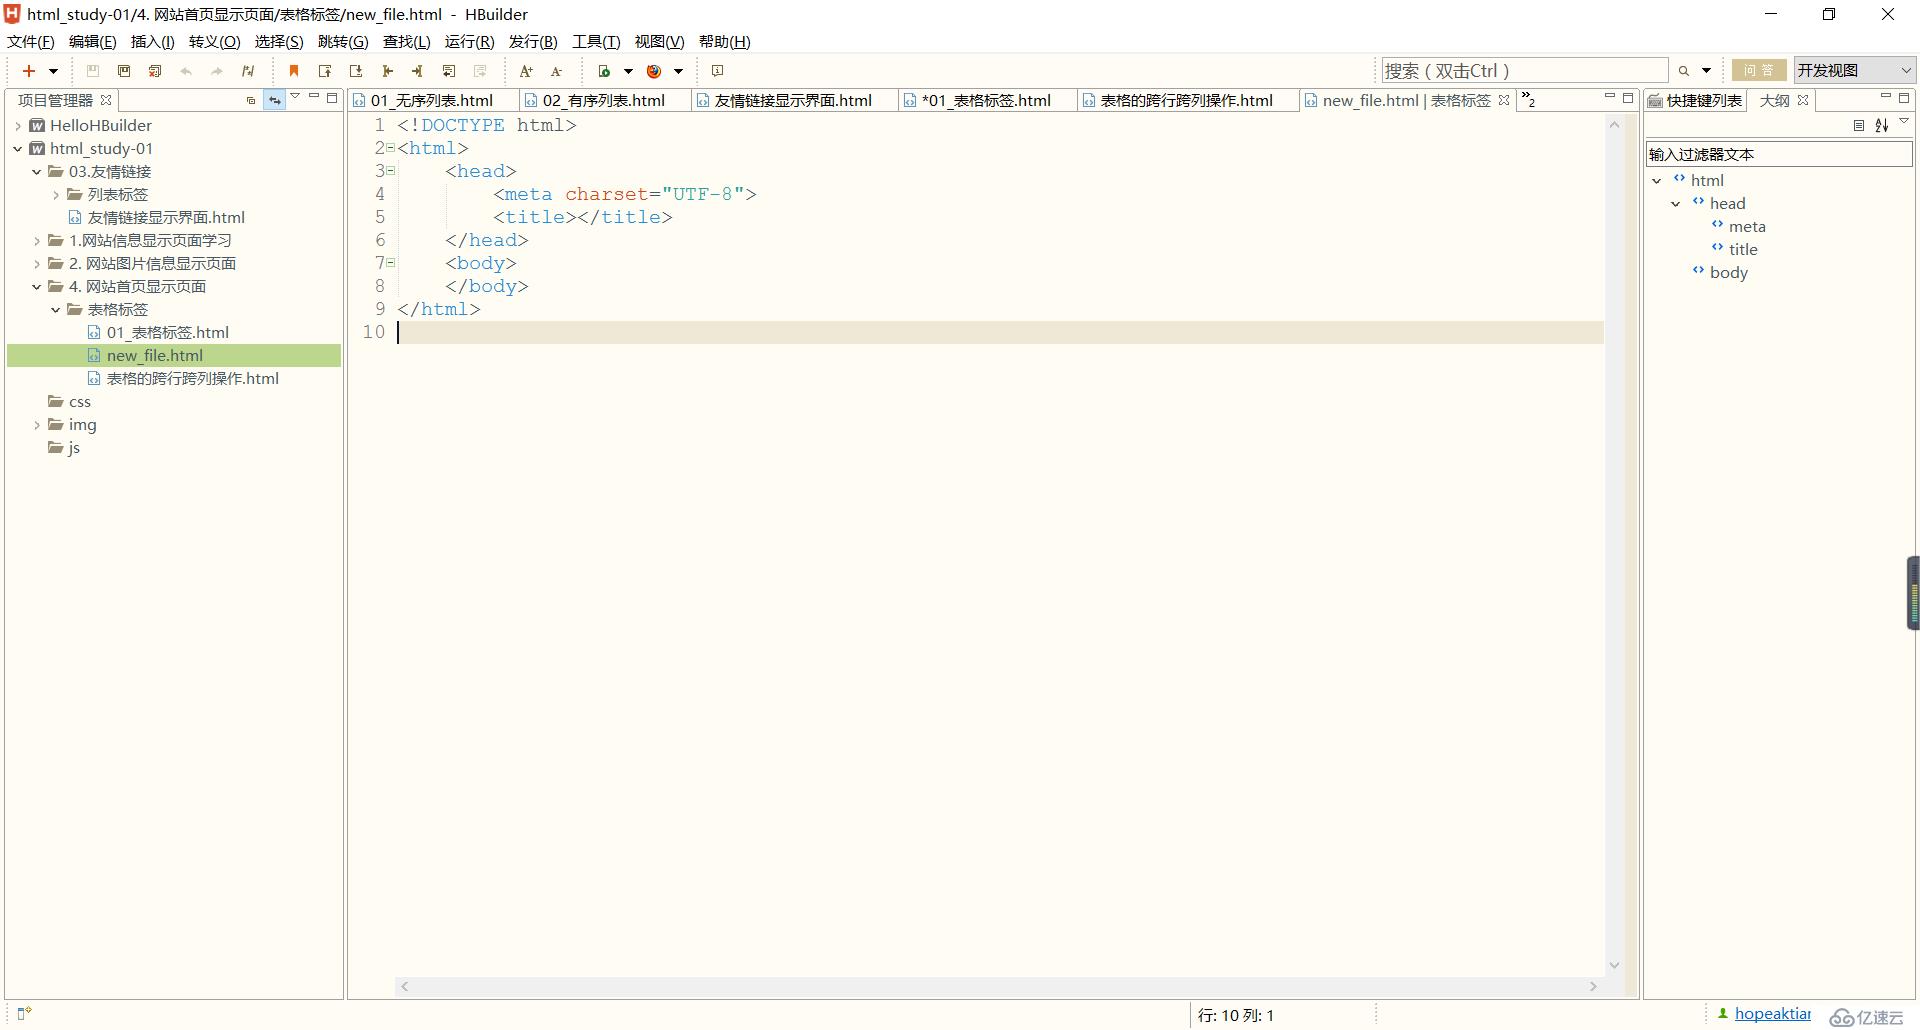
Task: Click the Firefox browser preview icon
Action: [654, 71]
